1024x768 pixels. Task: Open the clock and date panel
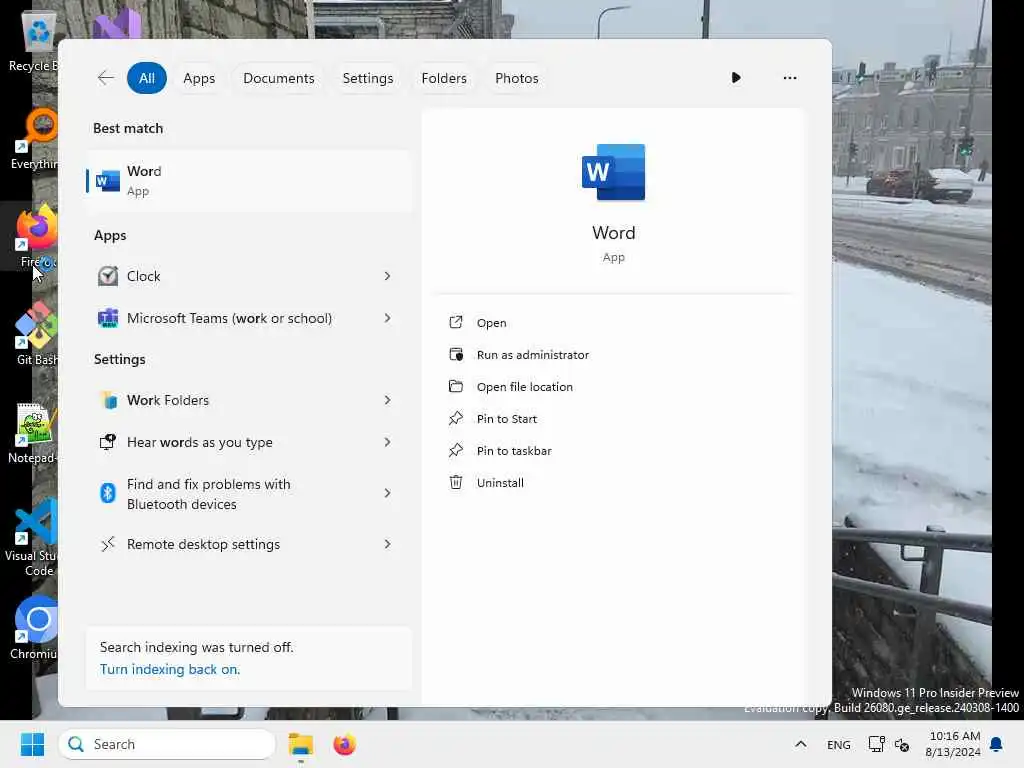click(x=953, y=744)
